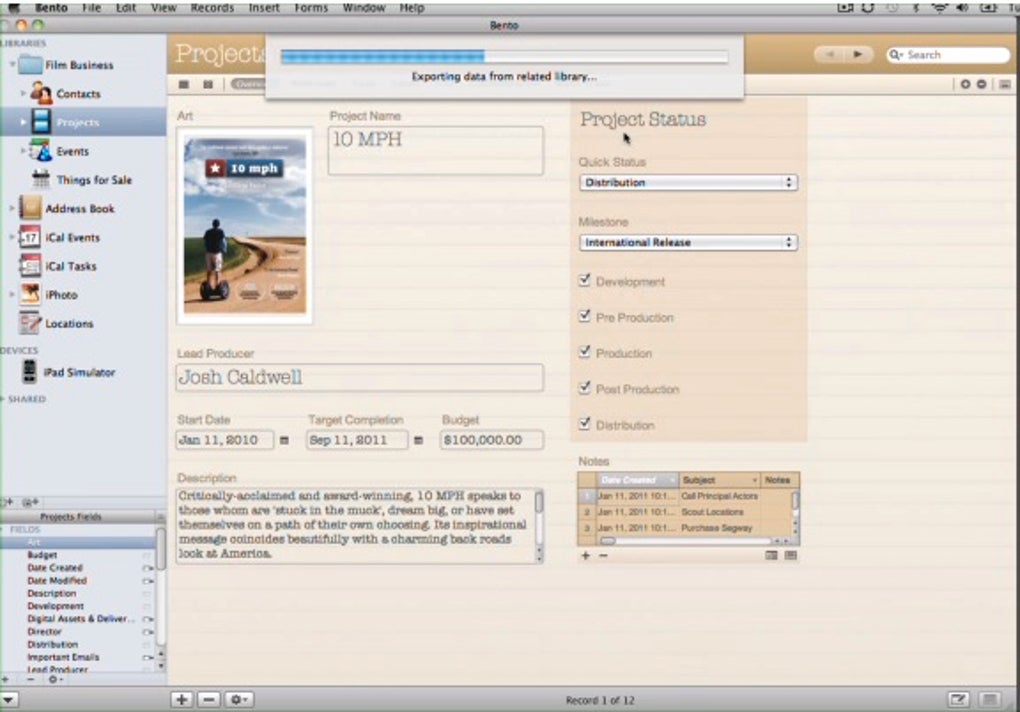This screenshot has height=712, width=1020.
Task: Open the Insert menu
Action: click(x=264, y=8)
